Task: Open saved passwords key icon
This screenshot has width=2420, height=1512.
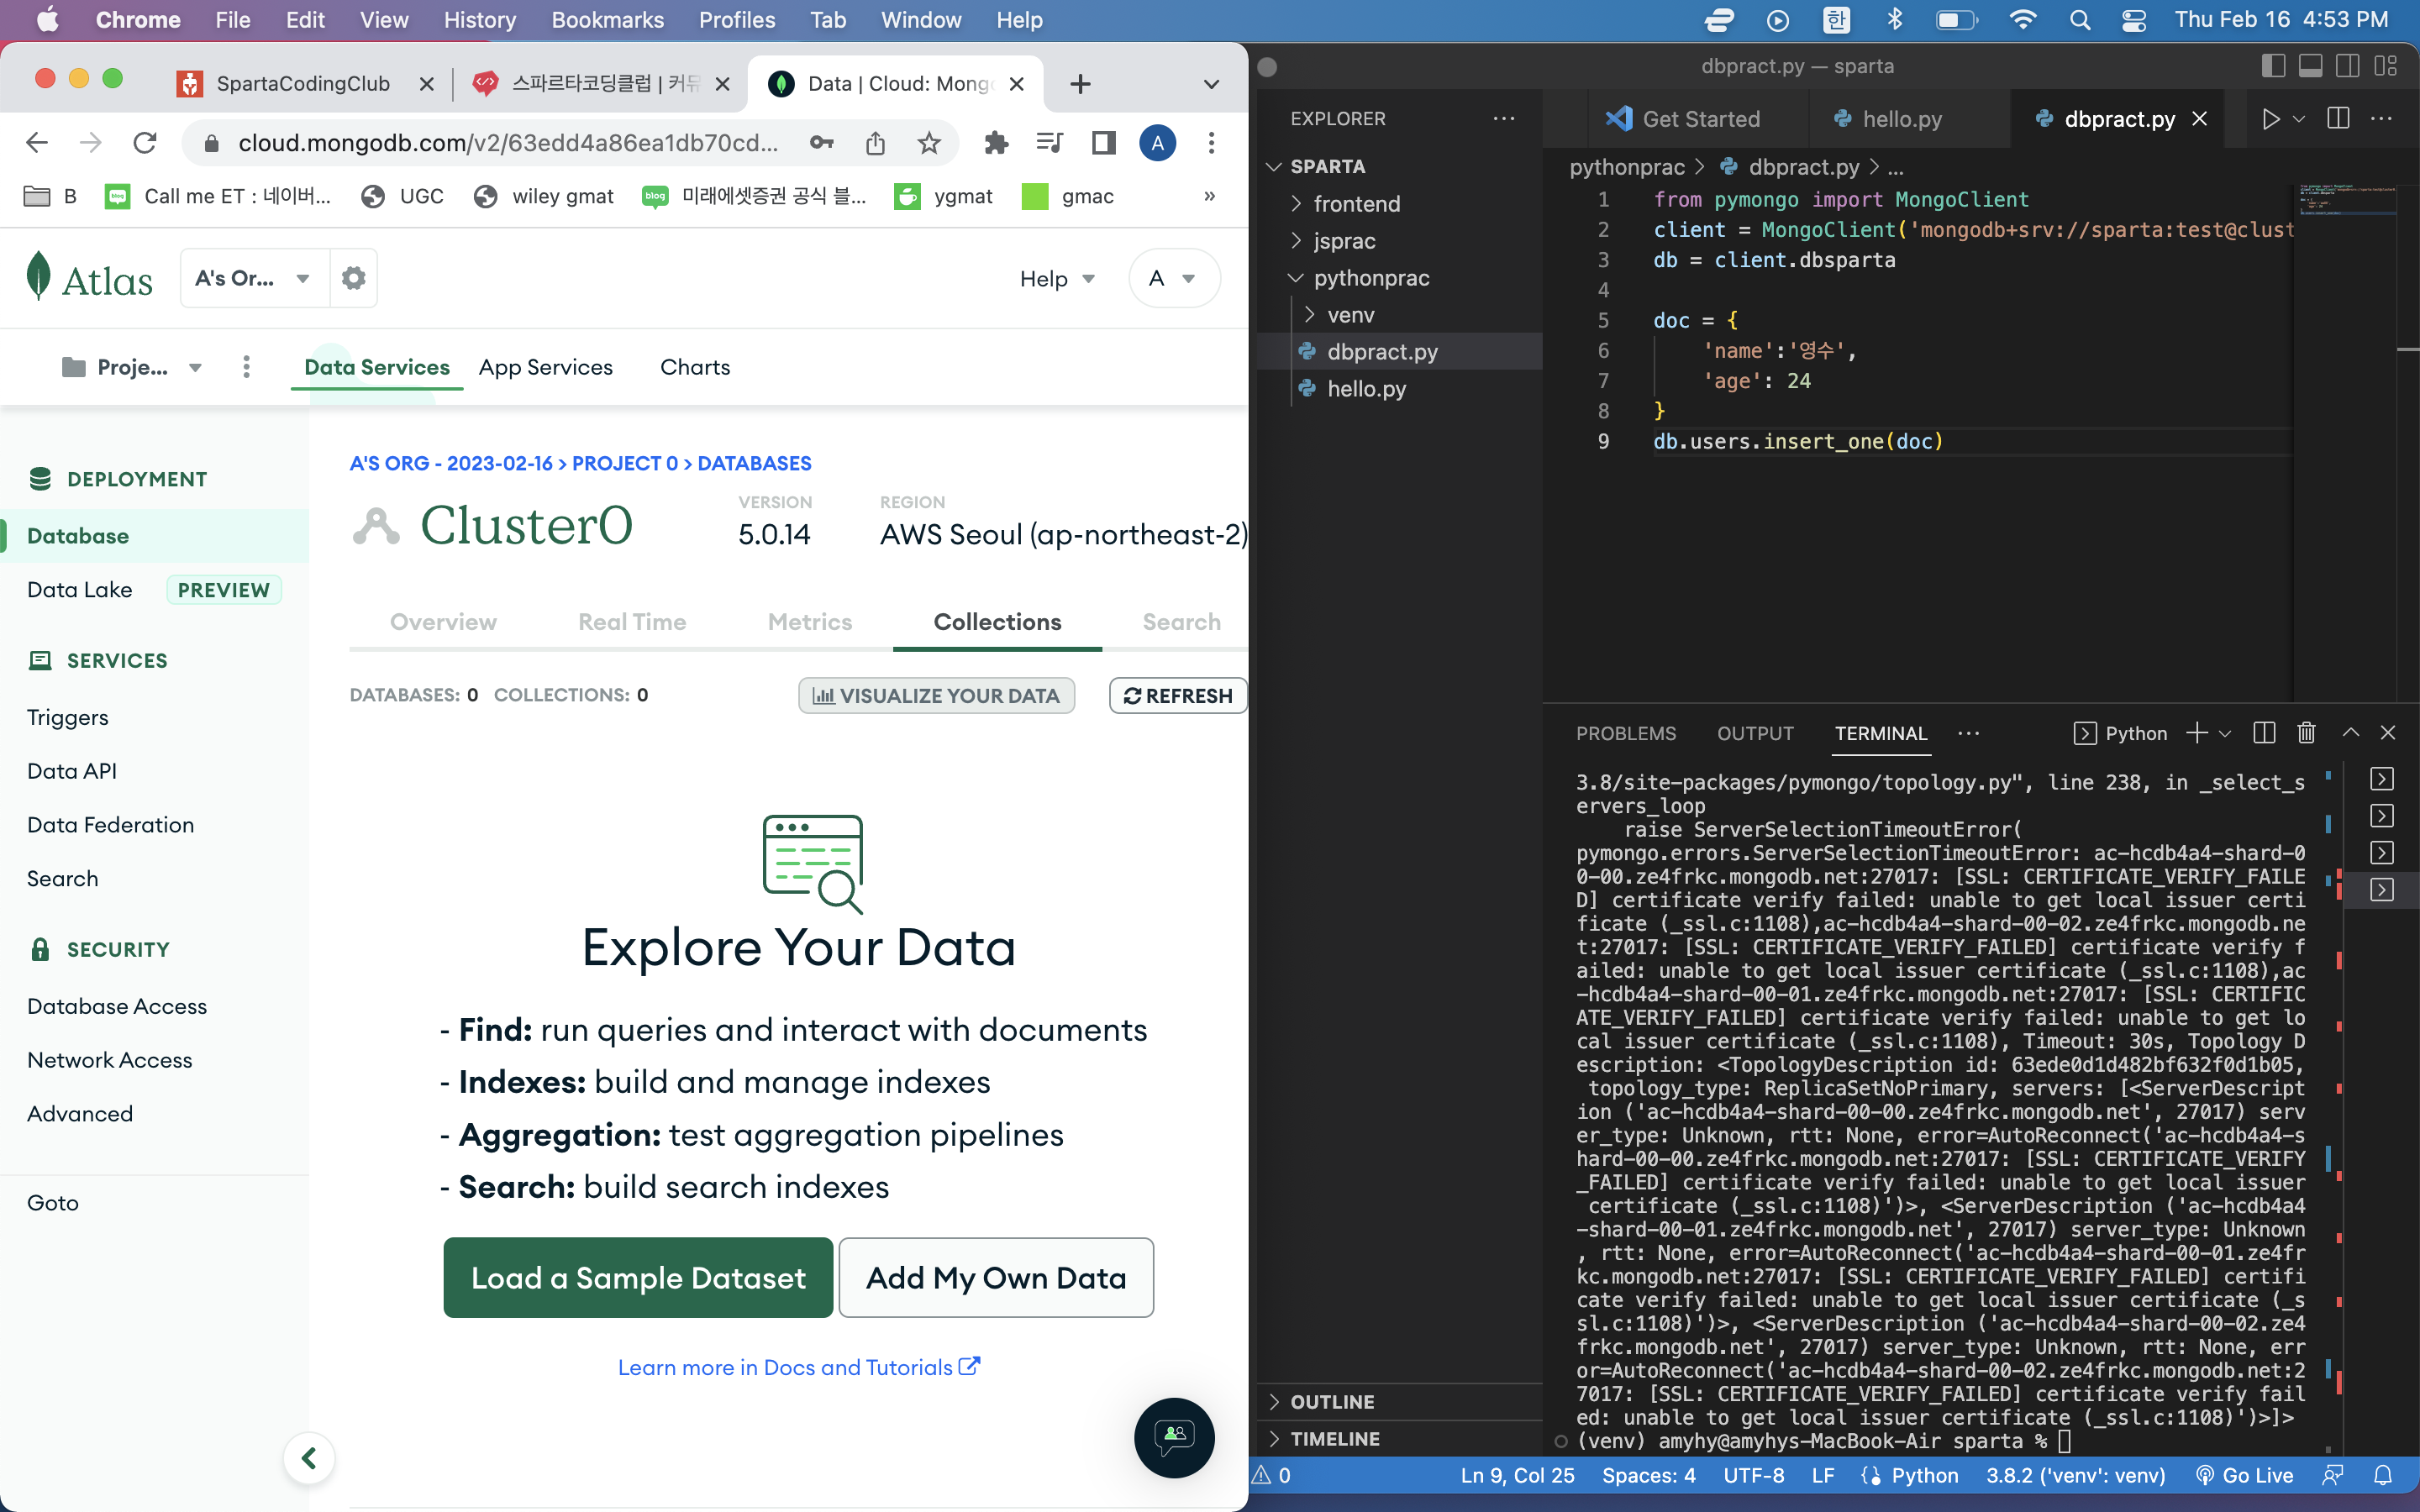Action: (x=822, y=143)
